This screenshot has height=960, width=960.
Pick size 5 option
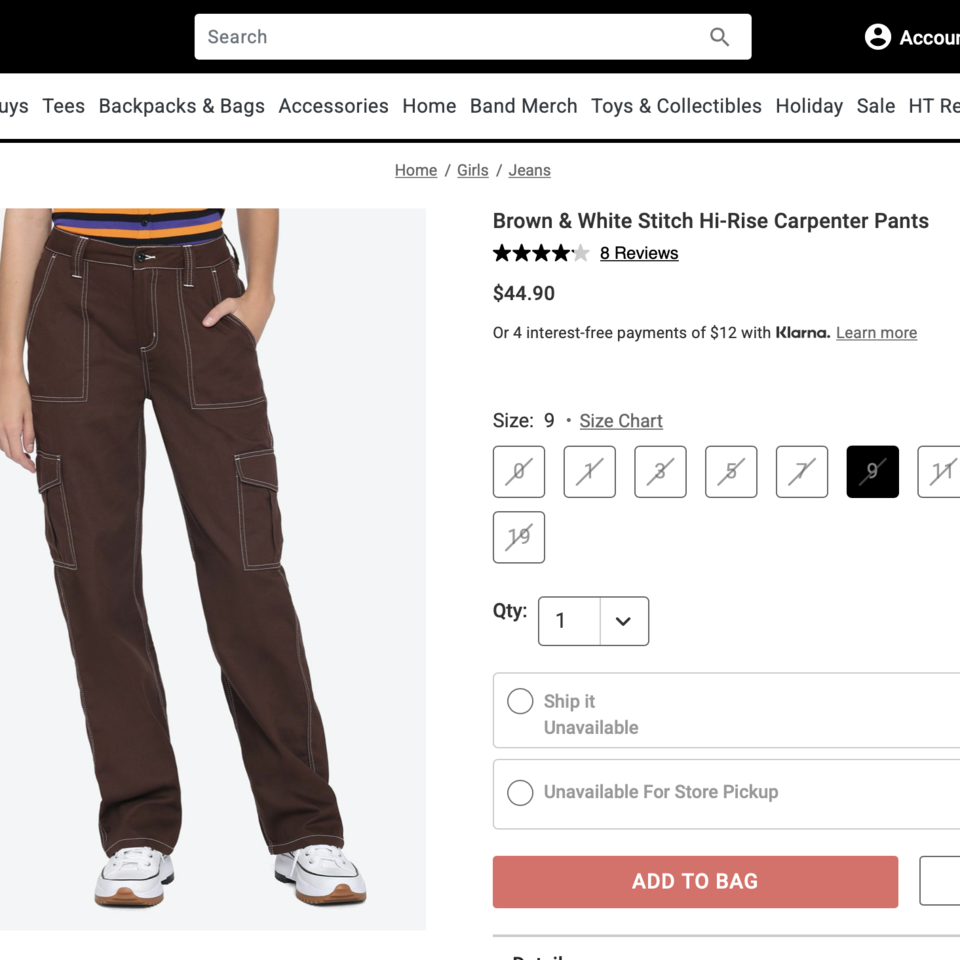731,472
